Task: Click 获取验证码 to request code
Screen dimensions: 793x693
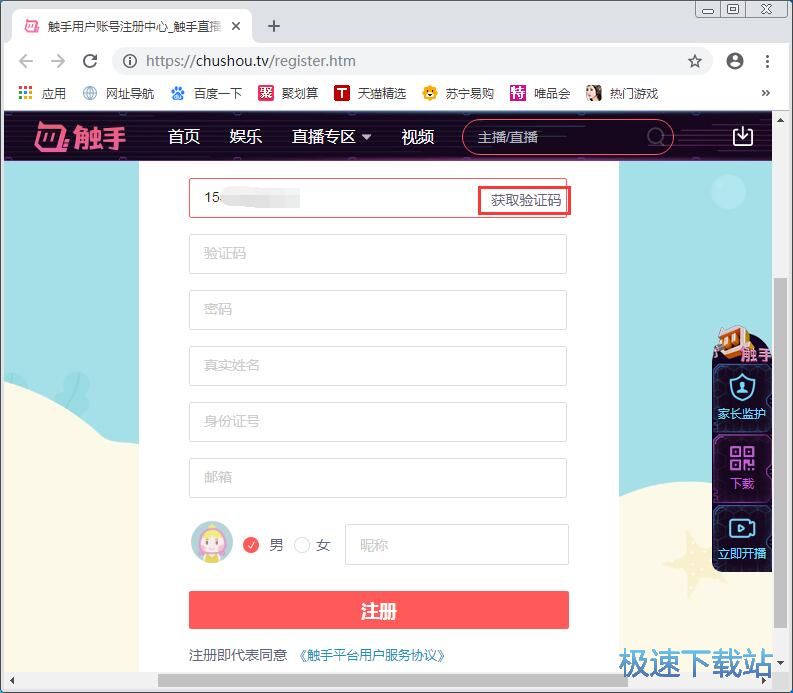Action: point(525,200)
